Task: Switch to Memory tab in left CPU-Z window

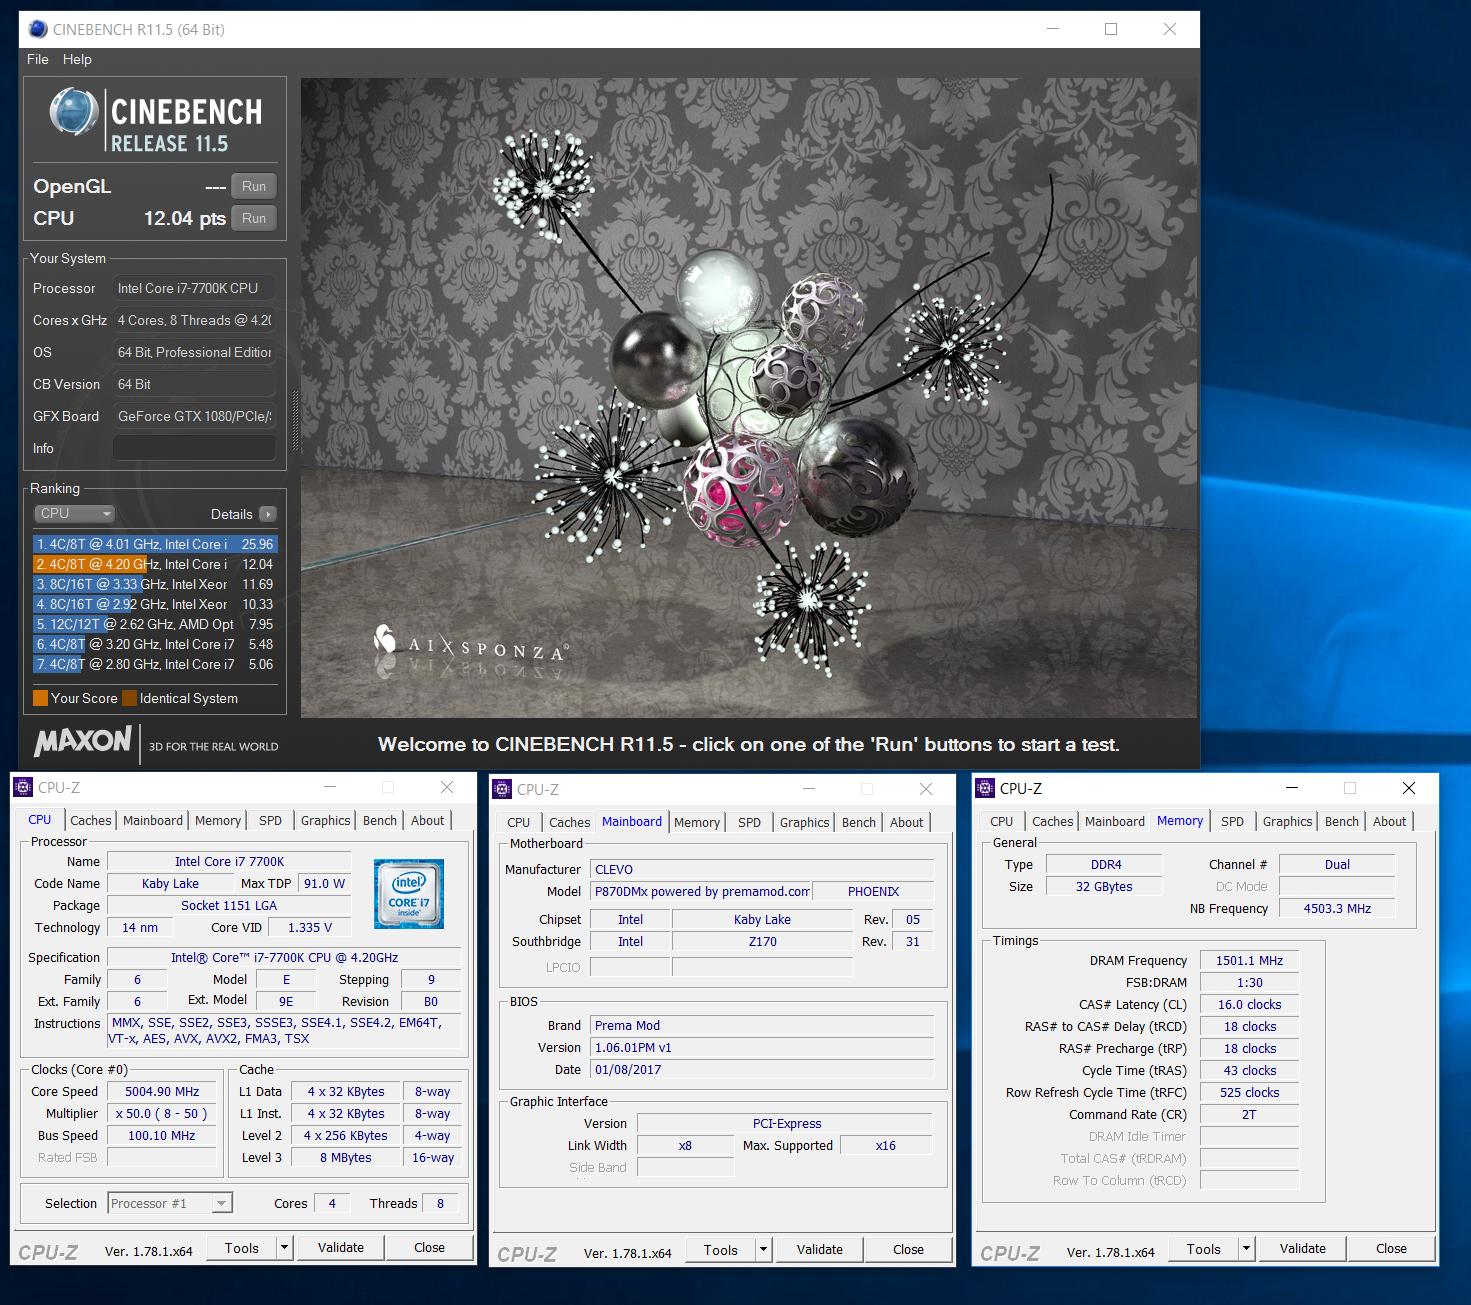Action: pyautogui.click(x=218, y=820)
